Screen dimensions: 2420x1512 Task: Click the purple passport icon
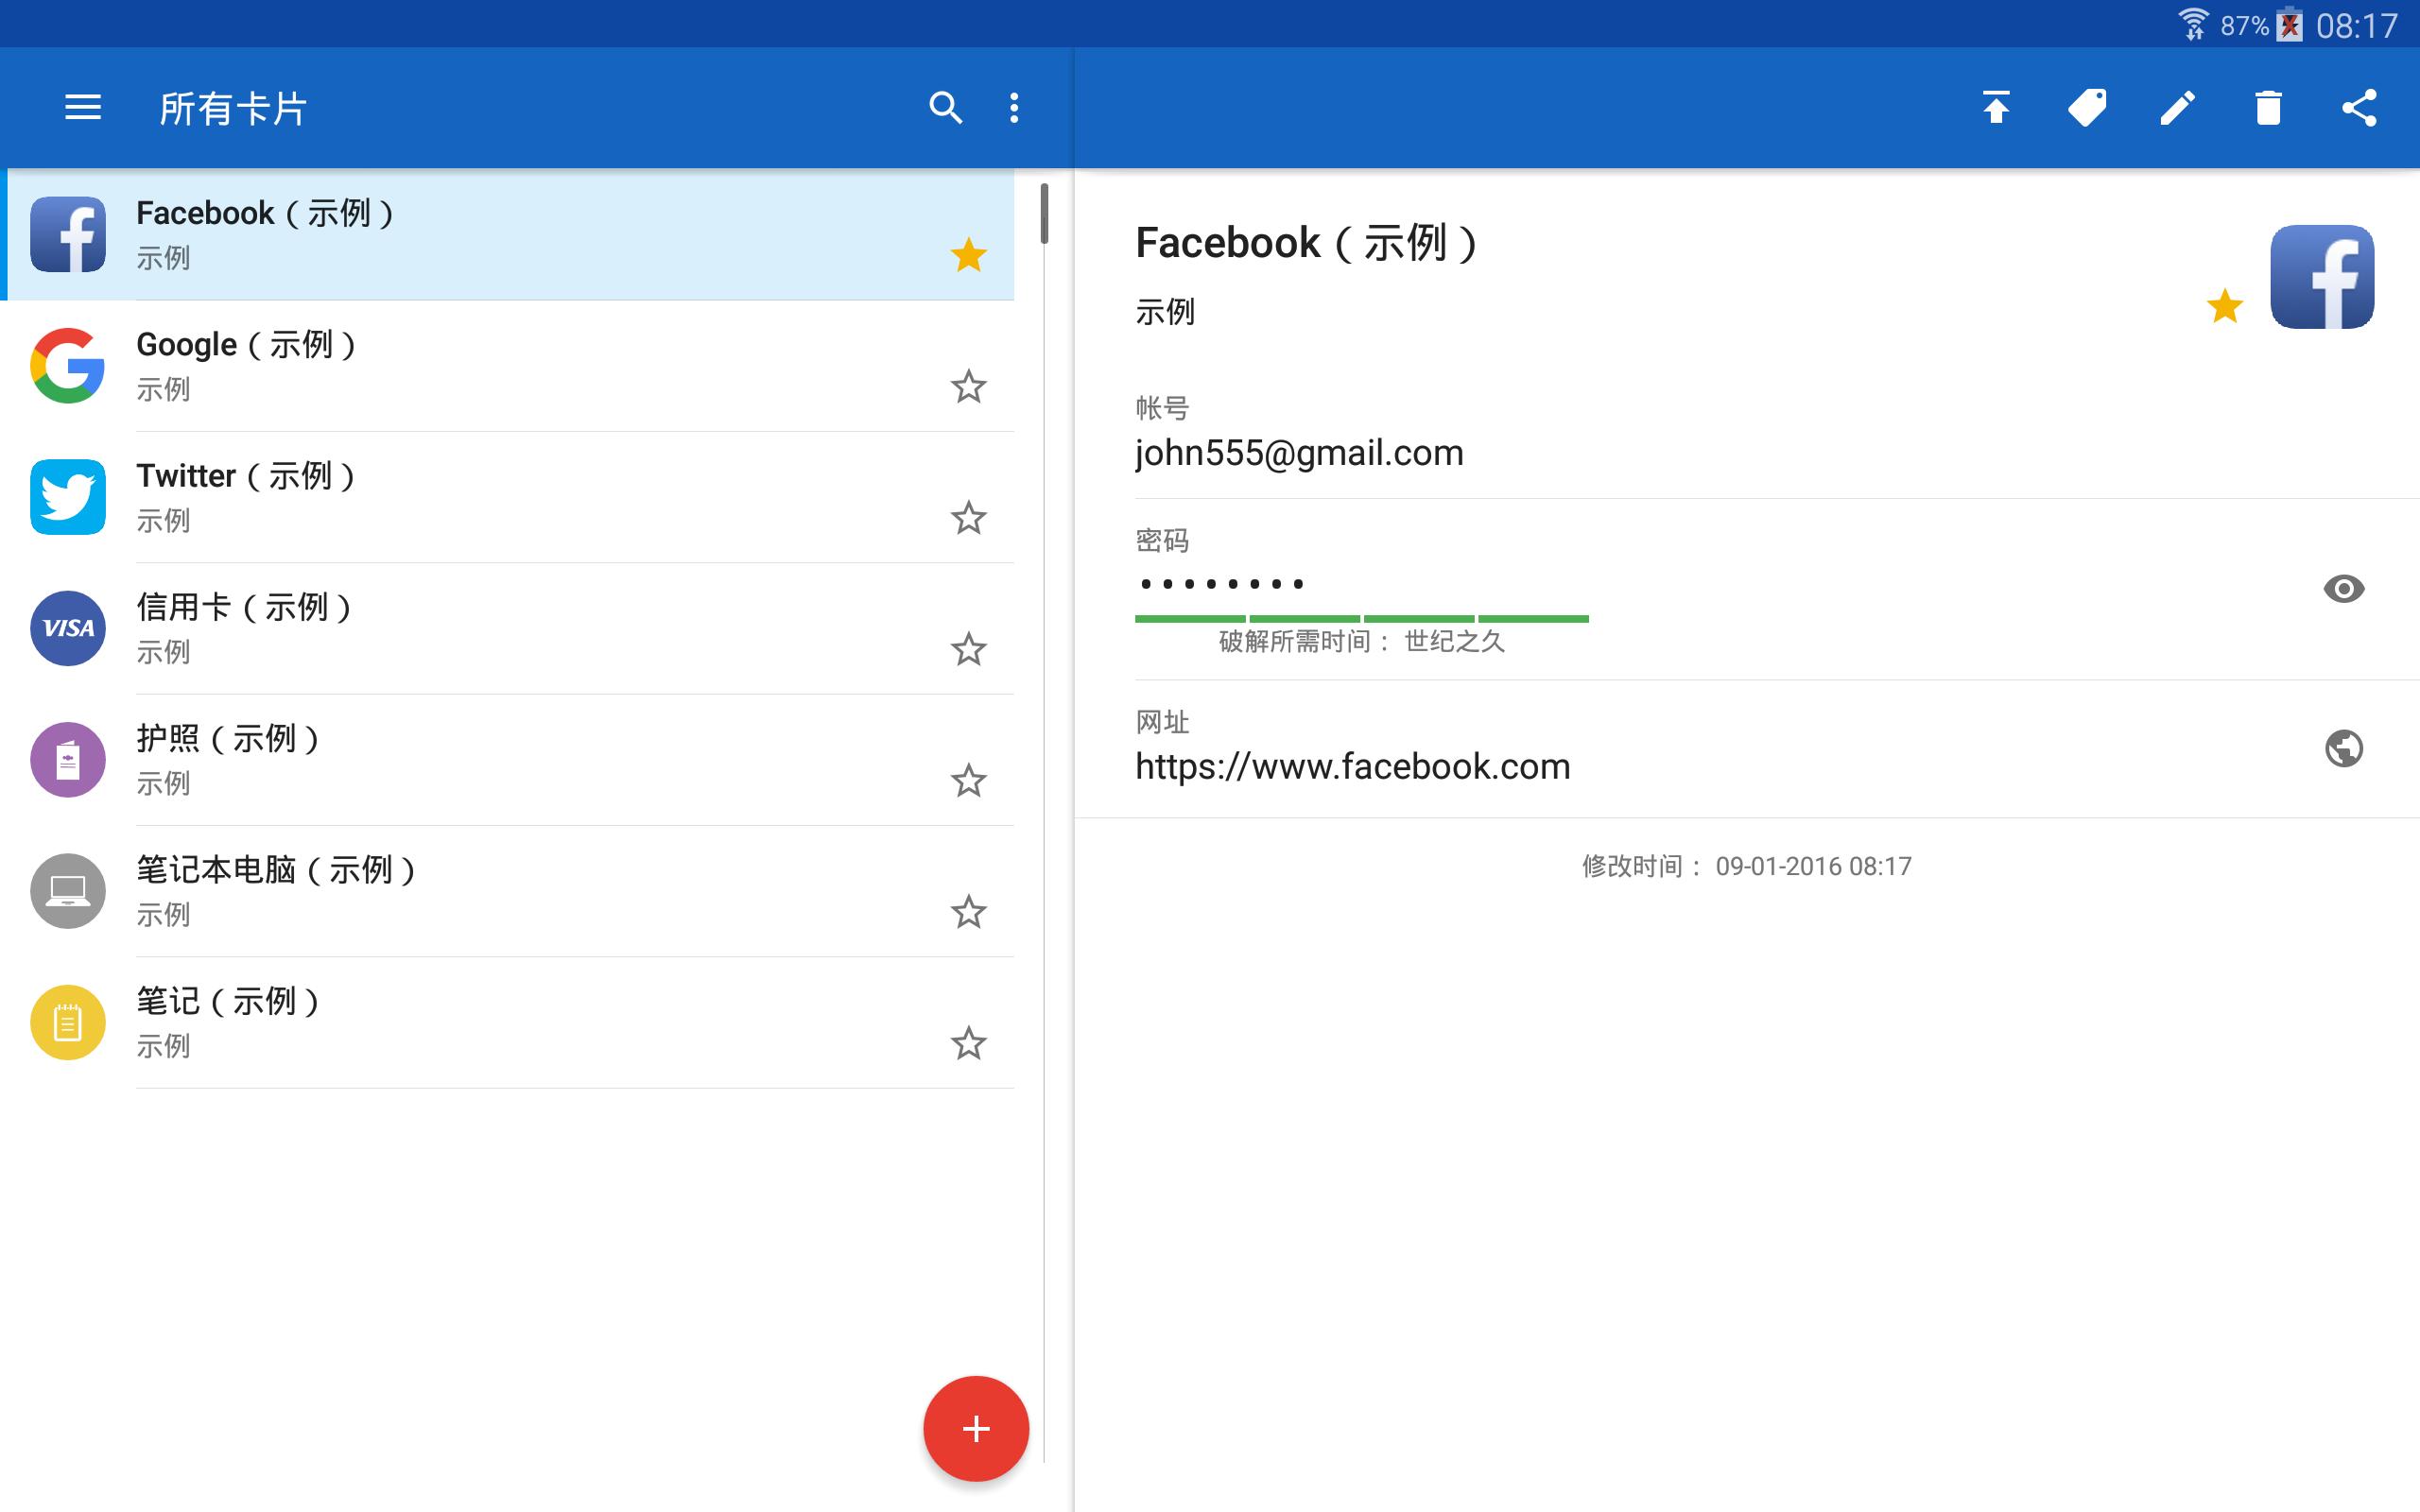coord(68,760)
